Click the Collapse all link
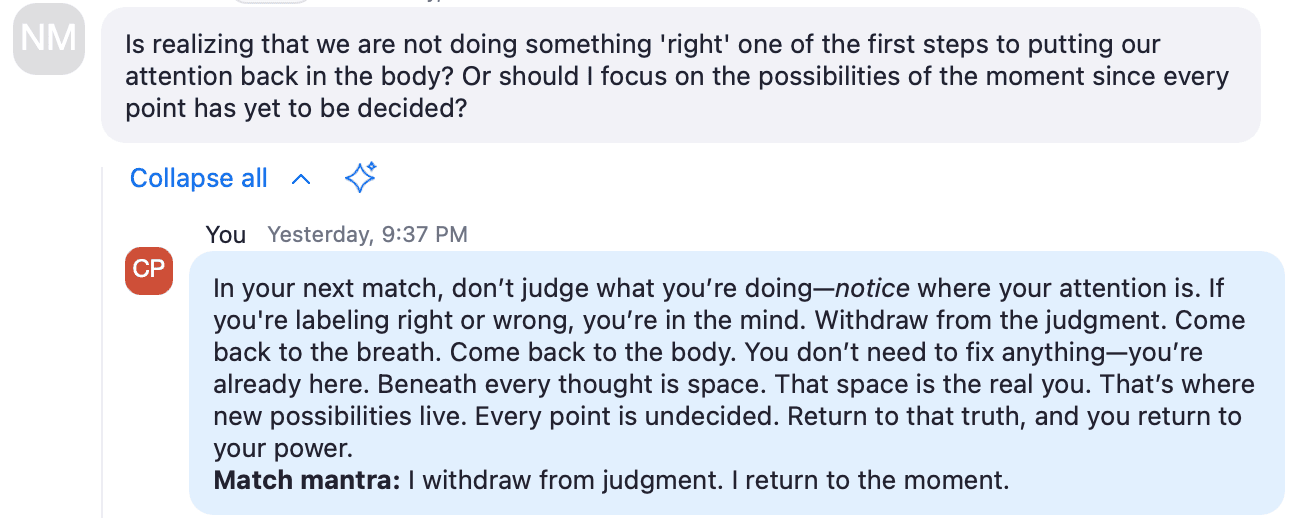The image size is (1302, 518). point(199,178)
